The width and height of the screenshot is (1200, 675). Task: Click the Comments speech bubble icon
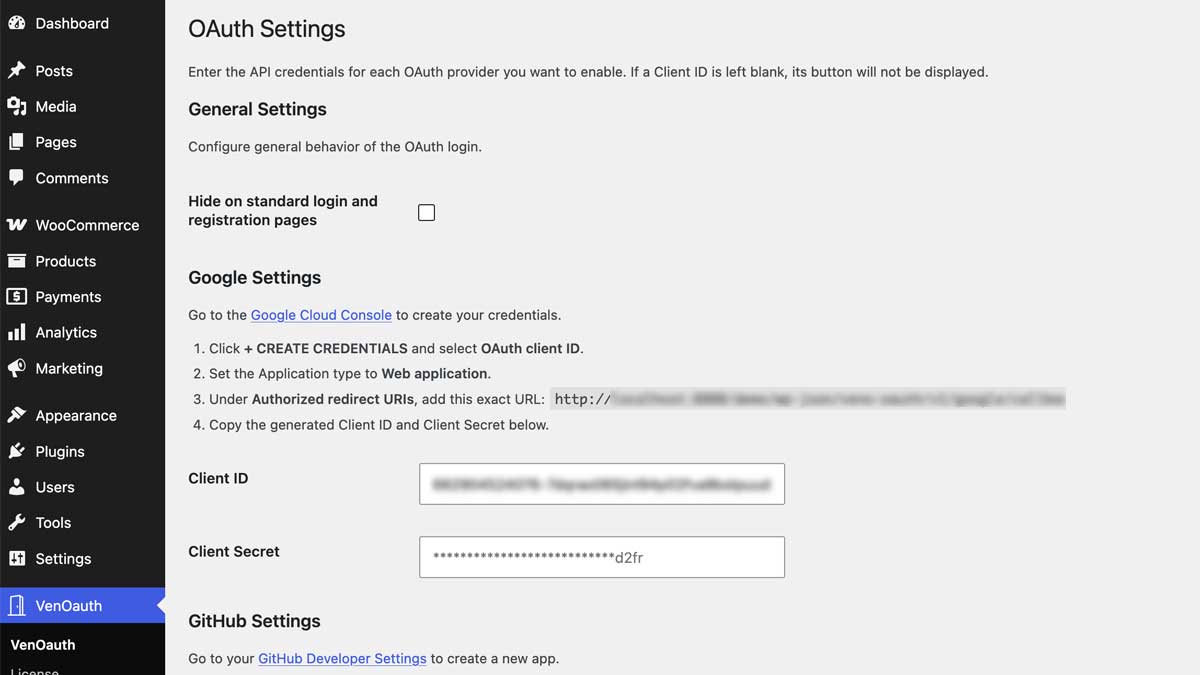click(x=16, y=178)
